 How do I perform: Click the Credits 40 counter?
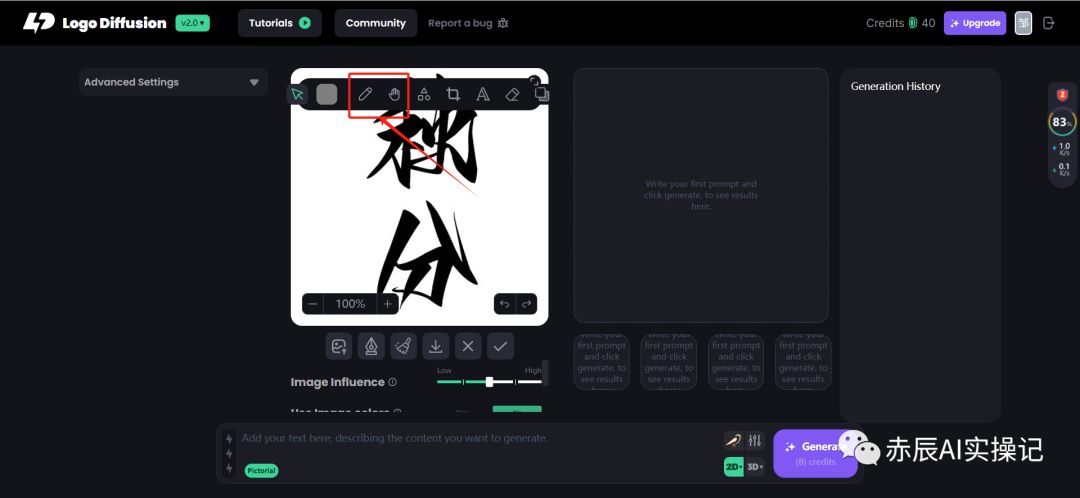(901, 23)
